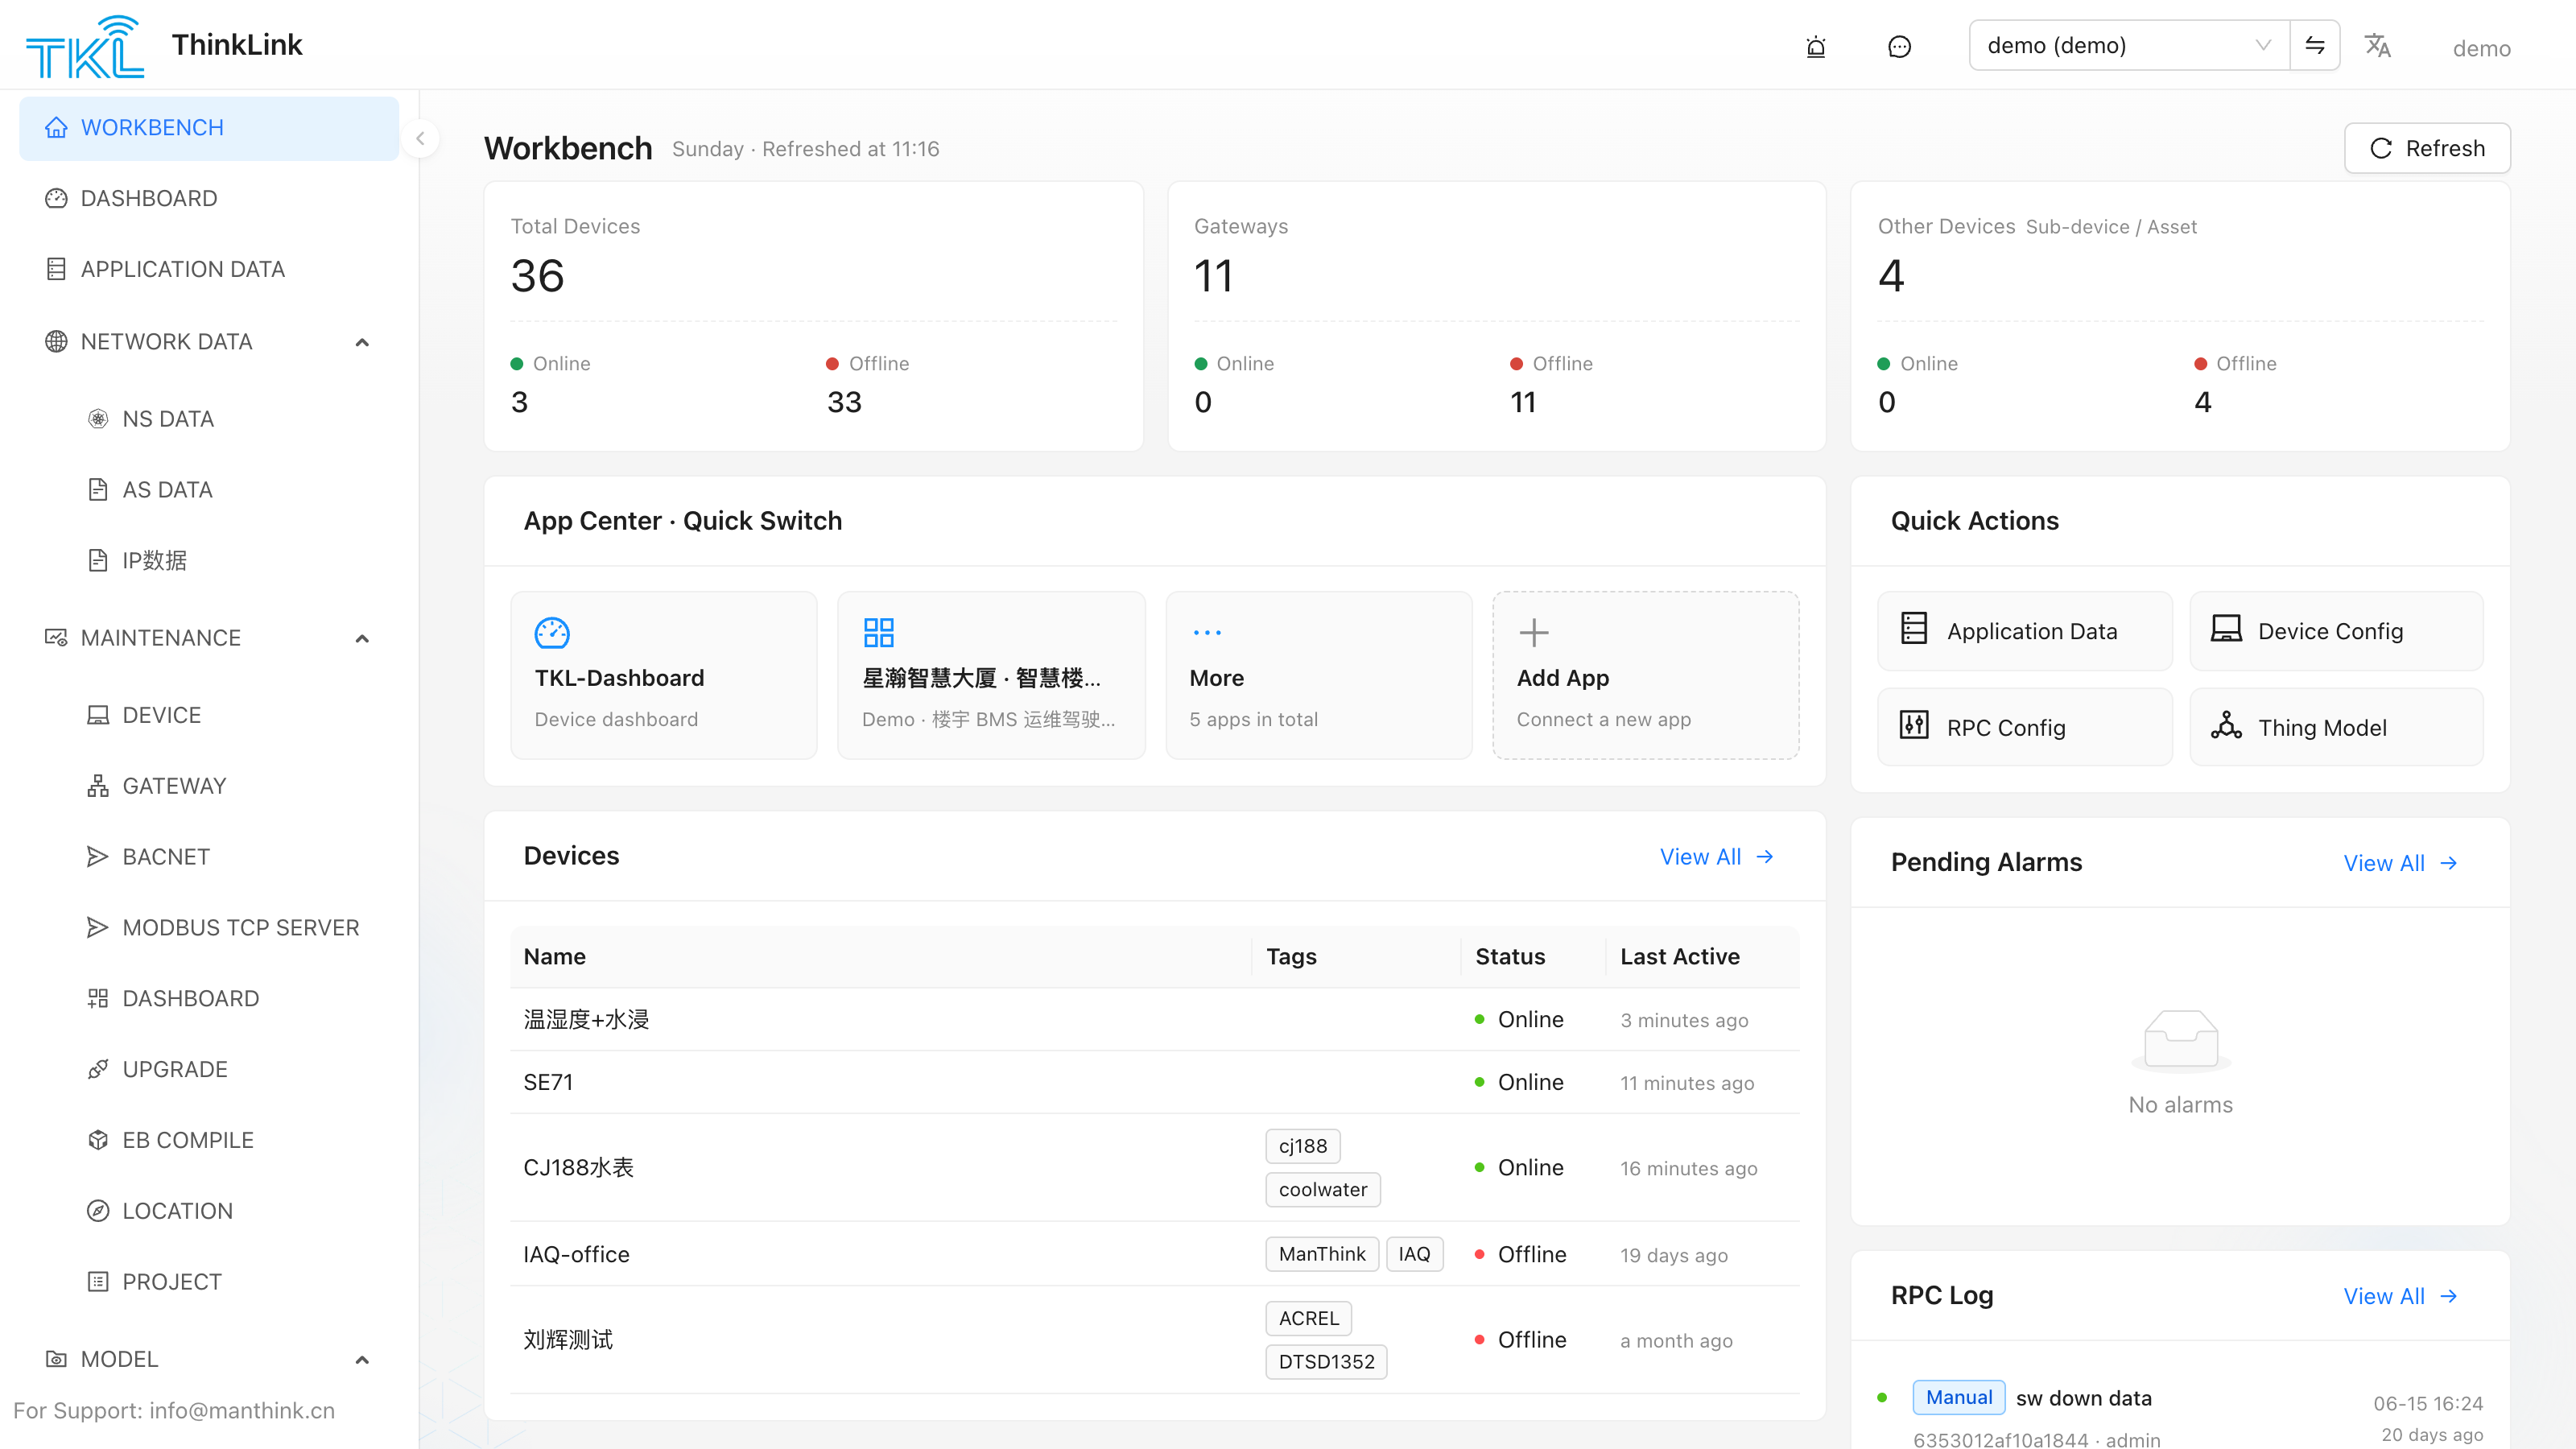This screenshot has width=2576, height=1449.
Task: Click the TKL-Dashboard gauge icon
Action: pyautogui.click(x=552, y=632)
